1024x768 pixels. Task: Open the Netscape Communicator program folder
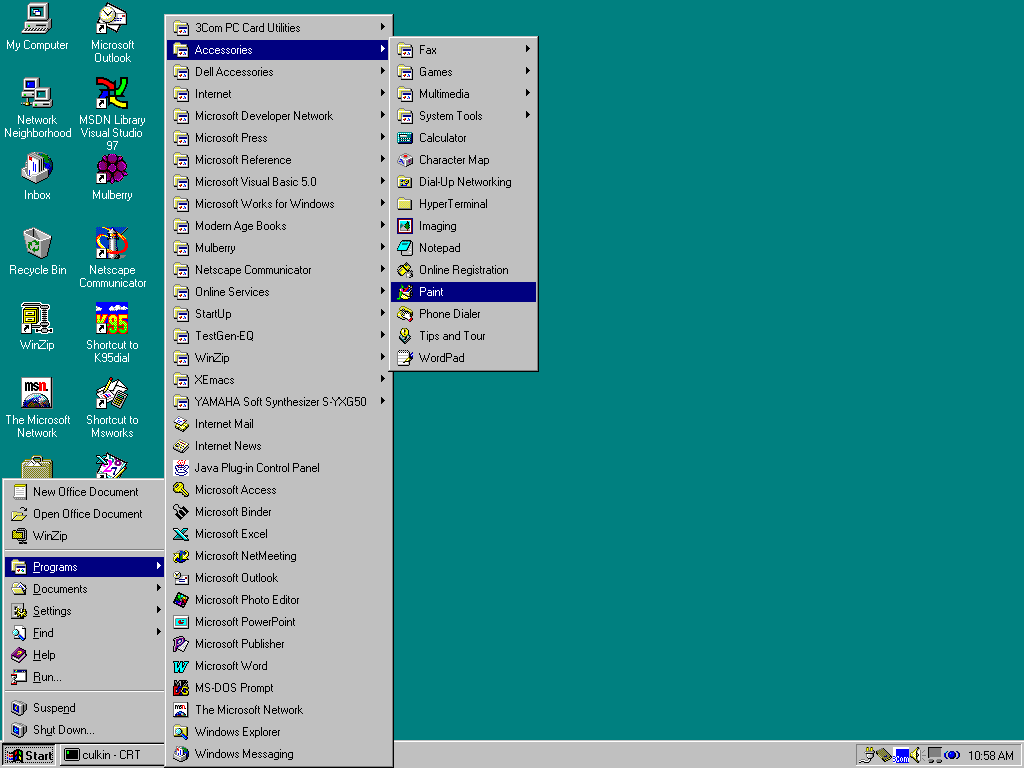279,270
